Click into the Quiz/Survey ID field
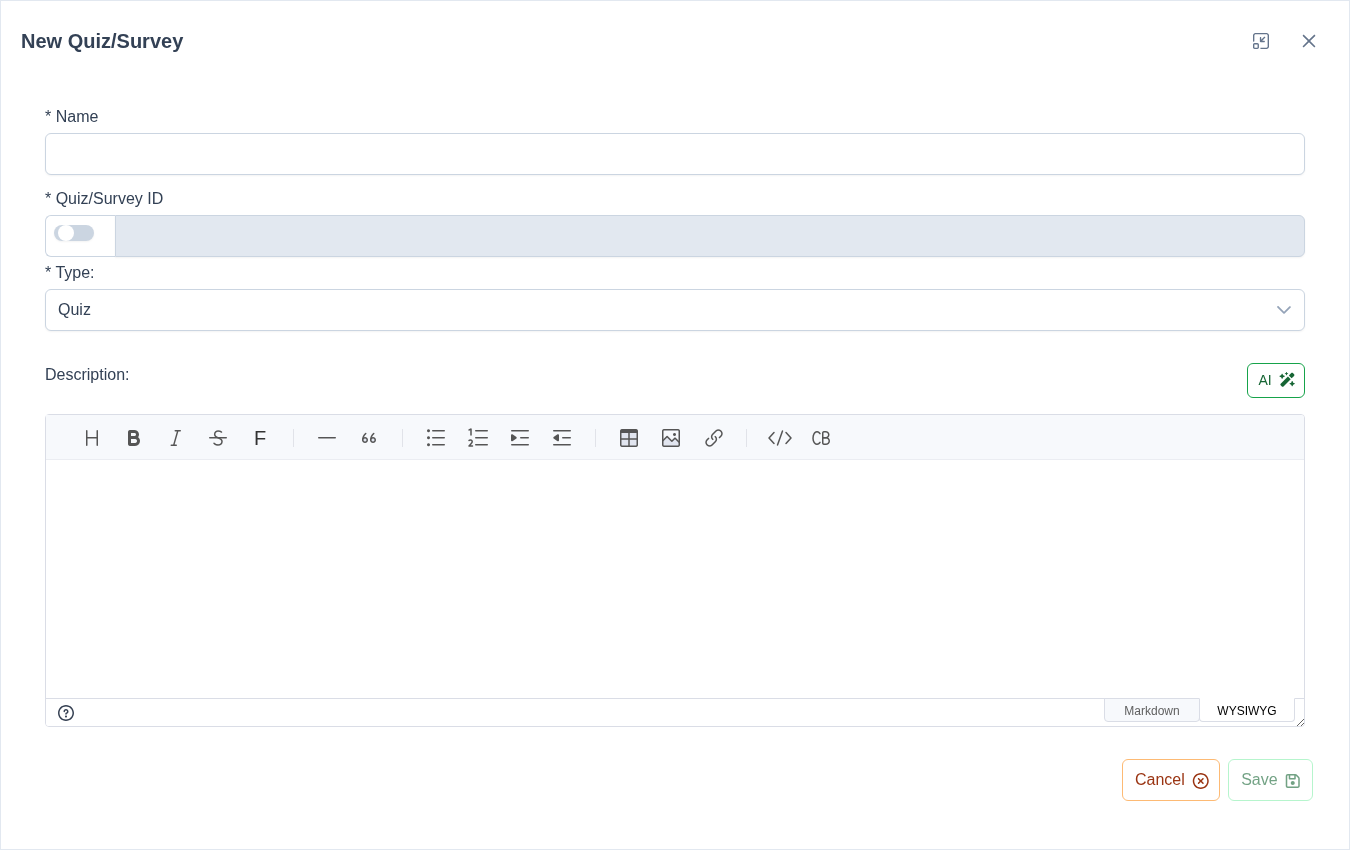Viewport: 1350px width, 850px height. click(x=710, y=236)
